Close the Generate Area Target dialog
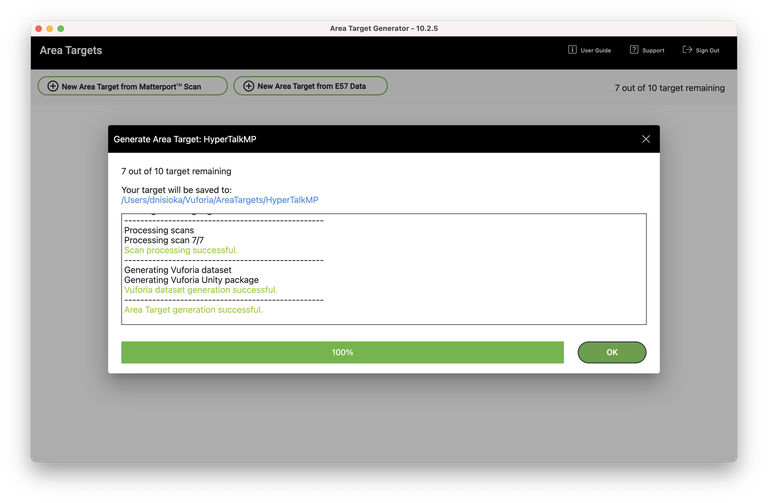Viewport: 768px width, 503px height. 646,139
